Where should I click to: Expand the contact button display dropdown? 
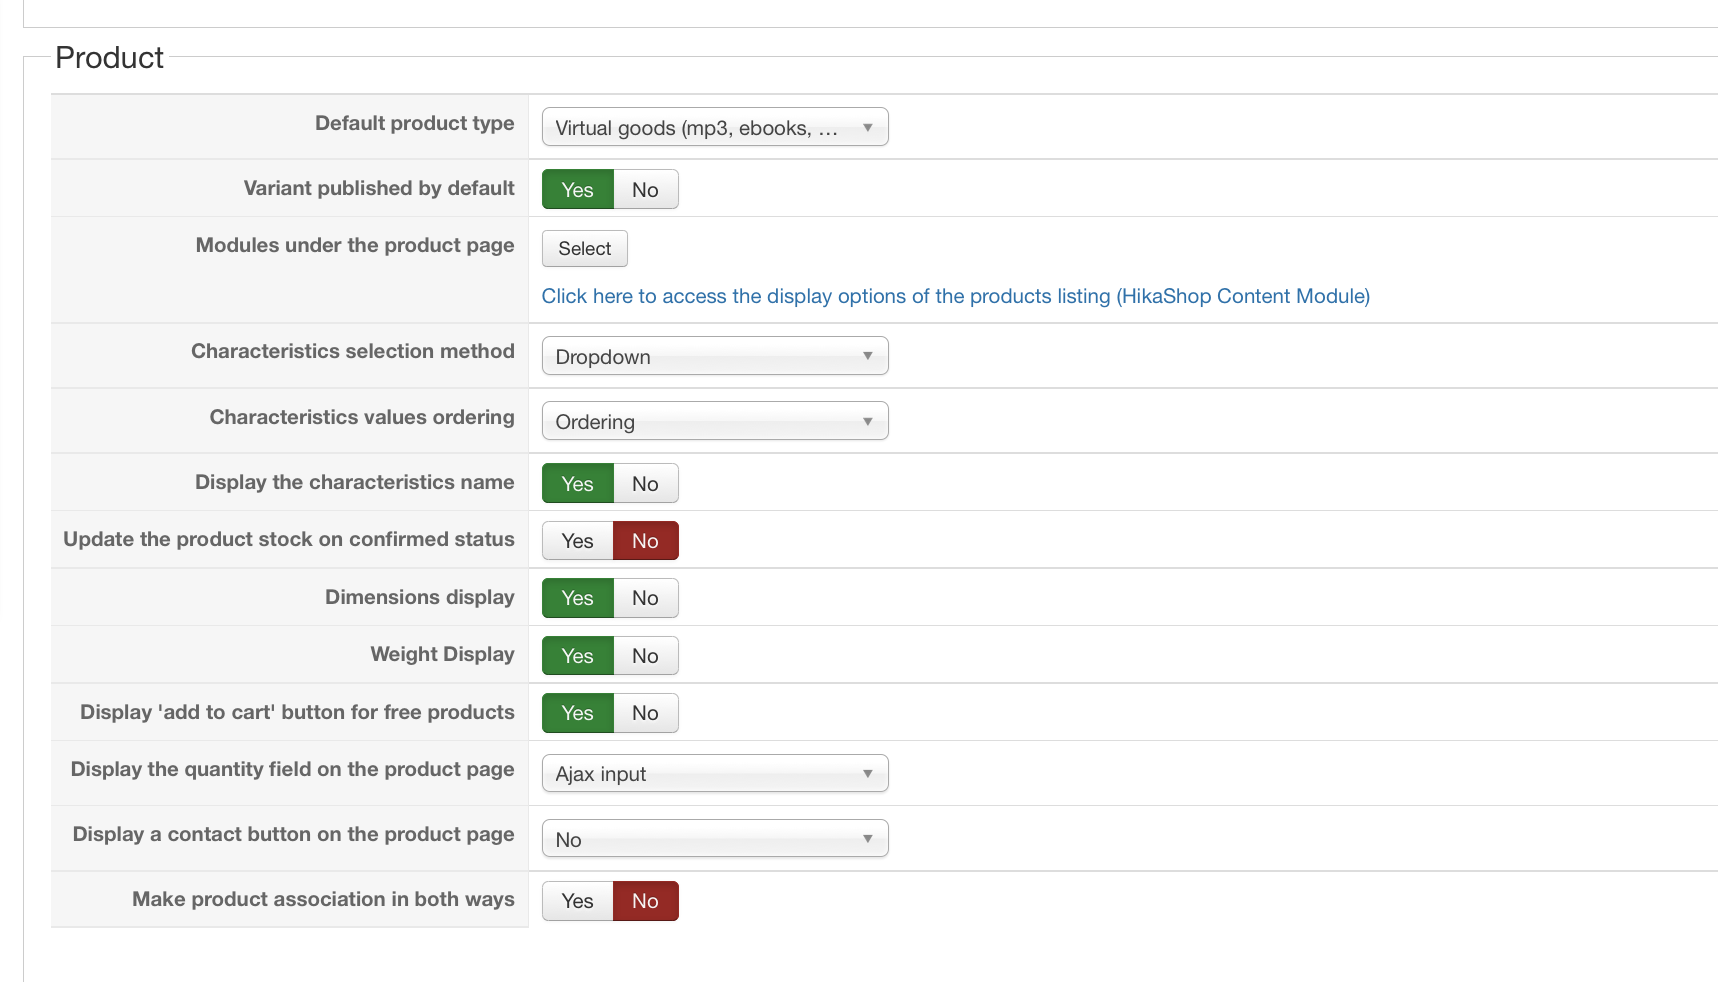(x=714, y=840)
